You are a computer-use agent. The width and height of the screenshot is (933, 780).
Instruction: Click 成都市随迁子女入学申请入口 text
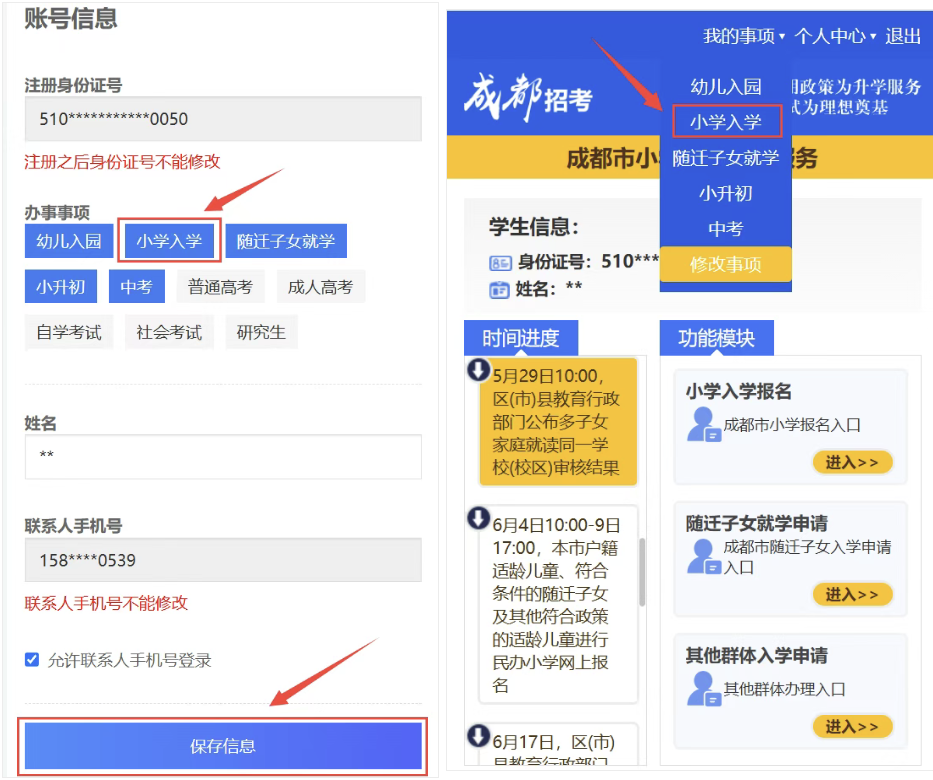coord(807,557)
